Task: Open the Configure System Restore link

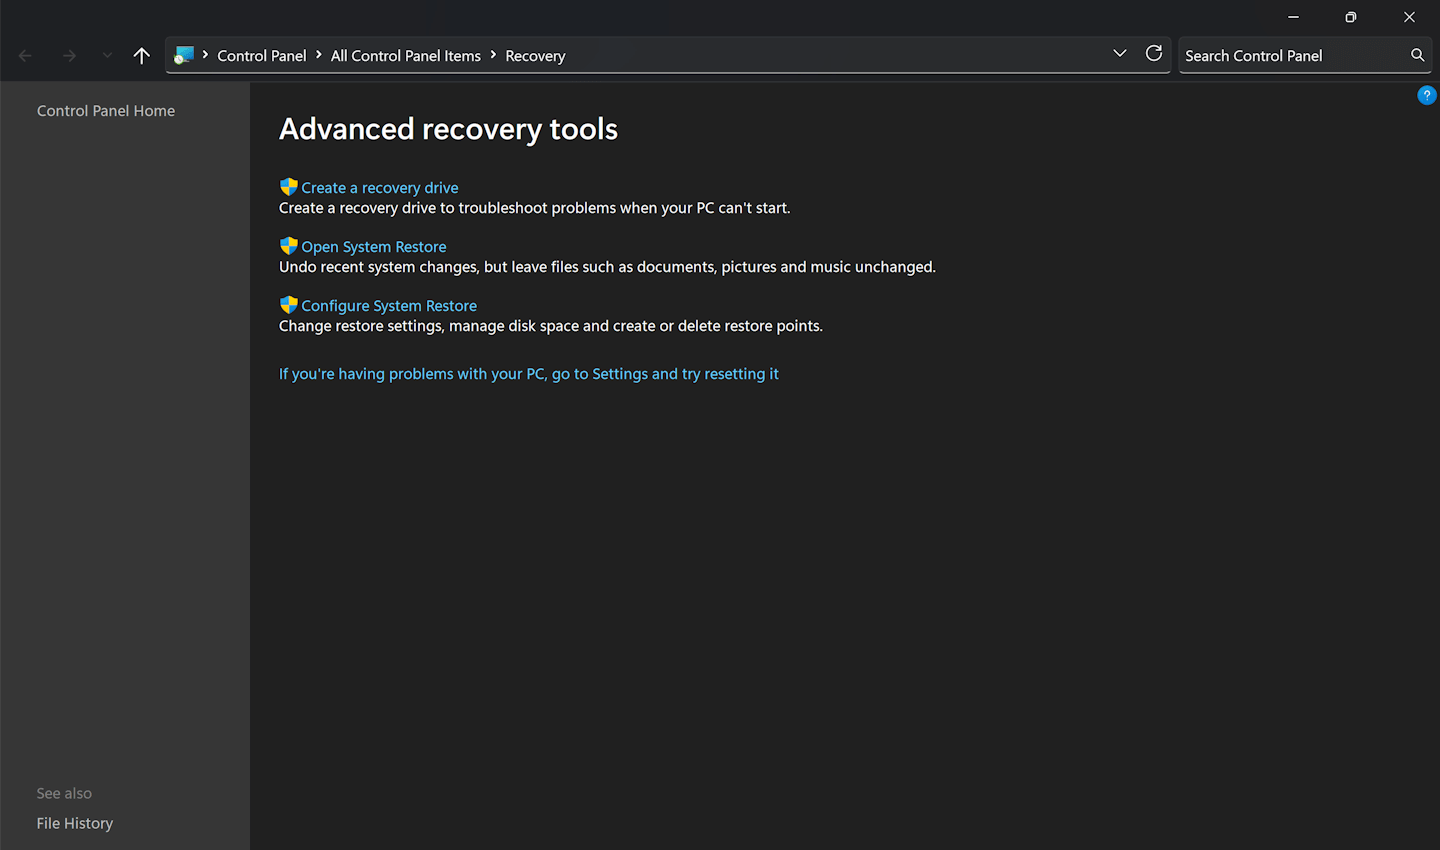Action: (389, 306)
